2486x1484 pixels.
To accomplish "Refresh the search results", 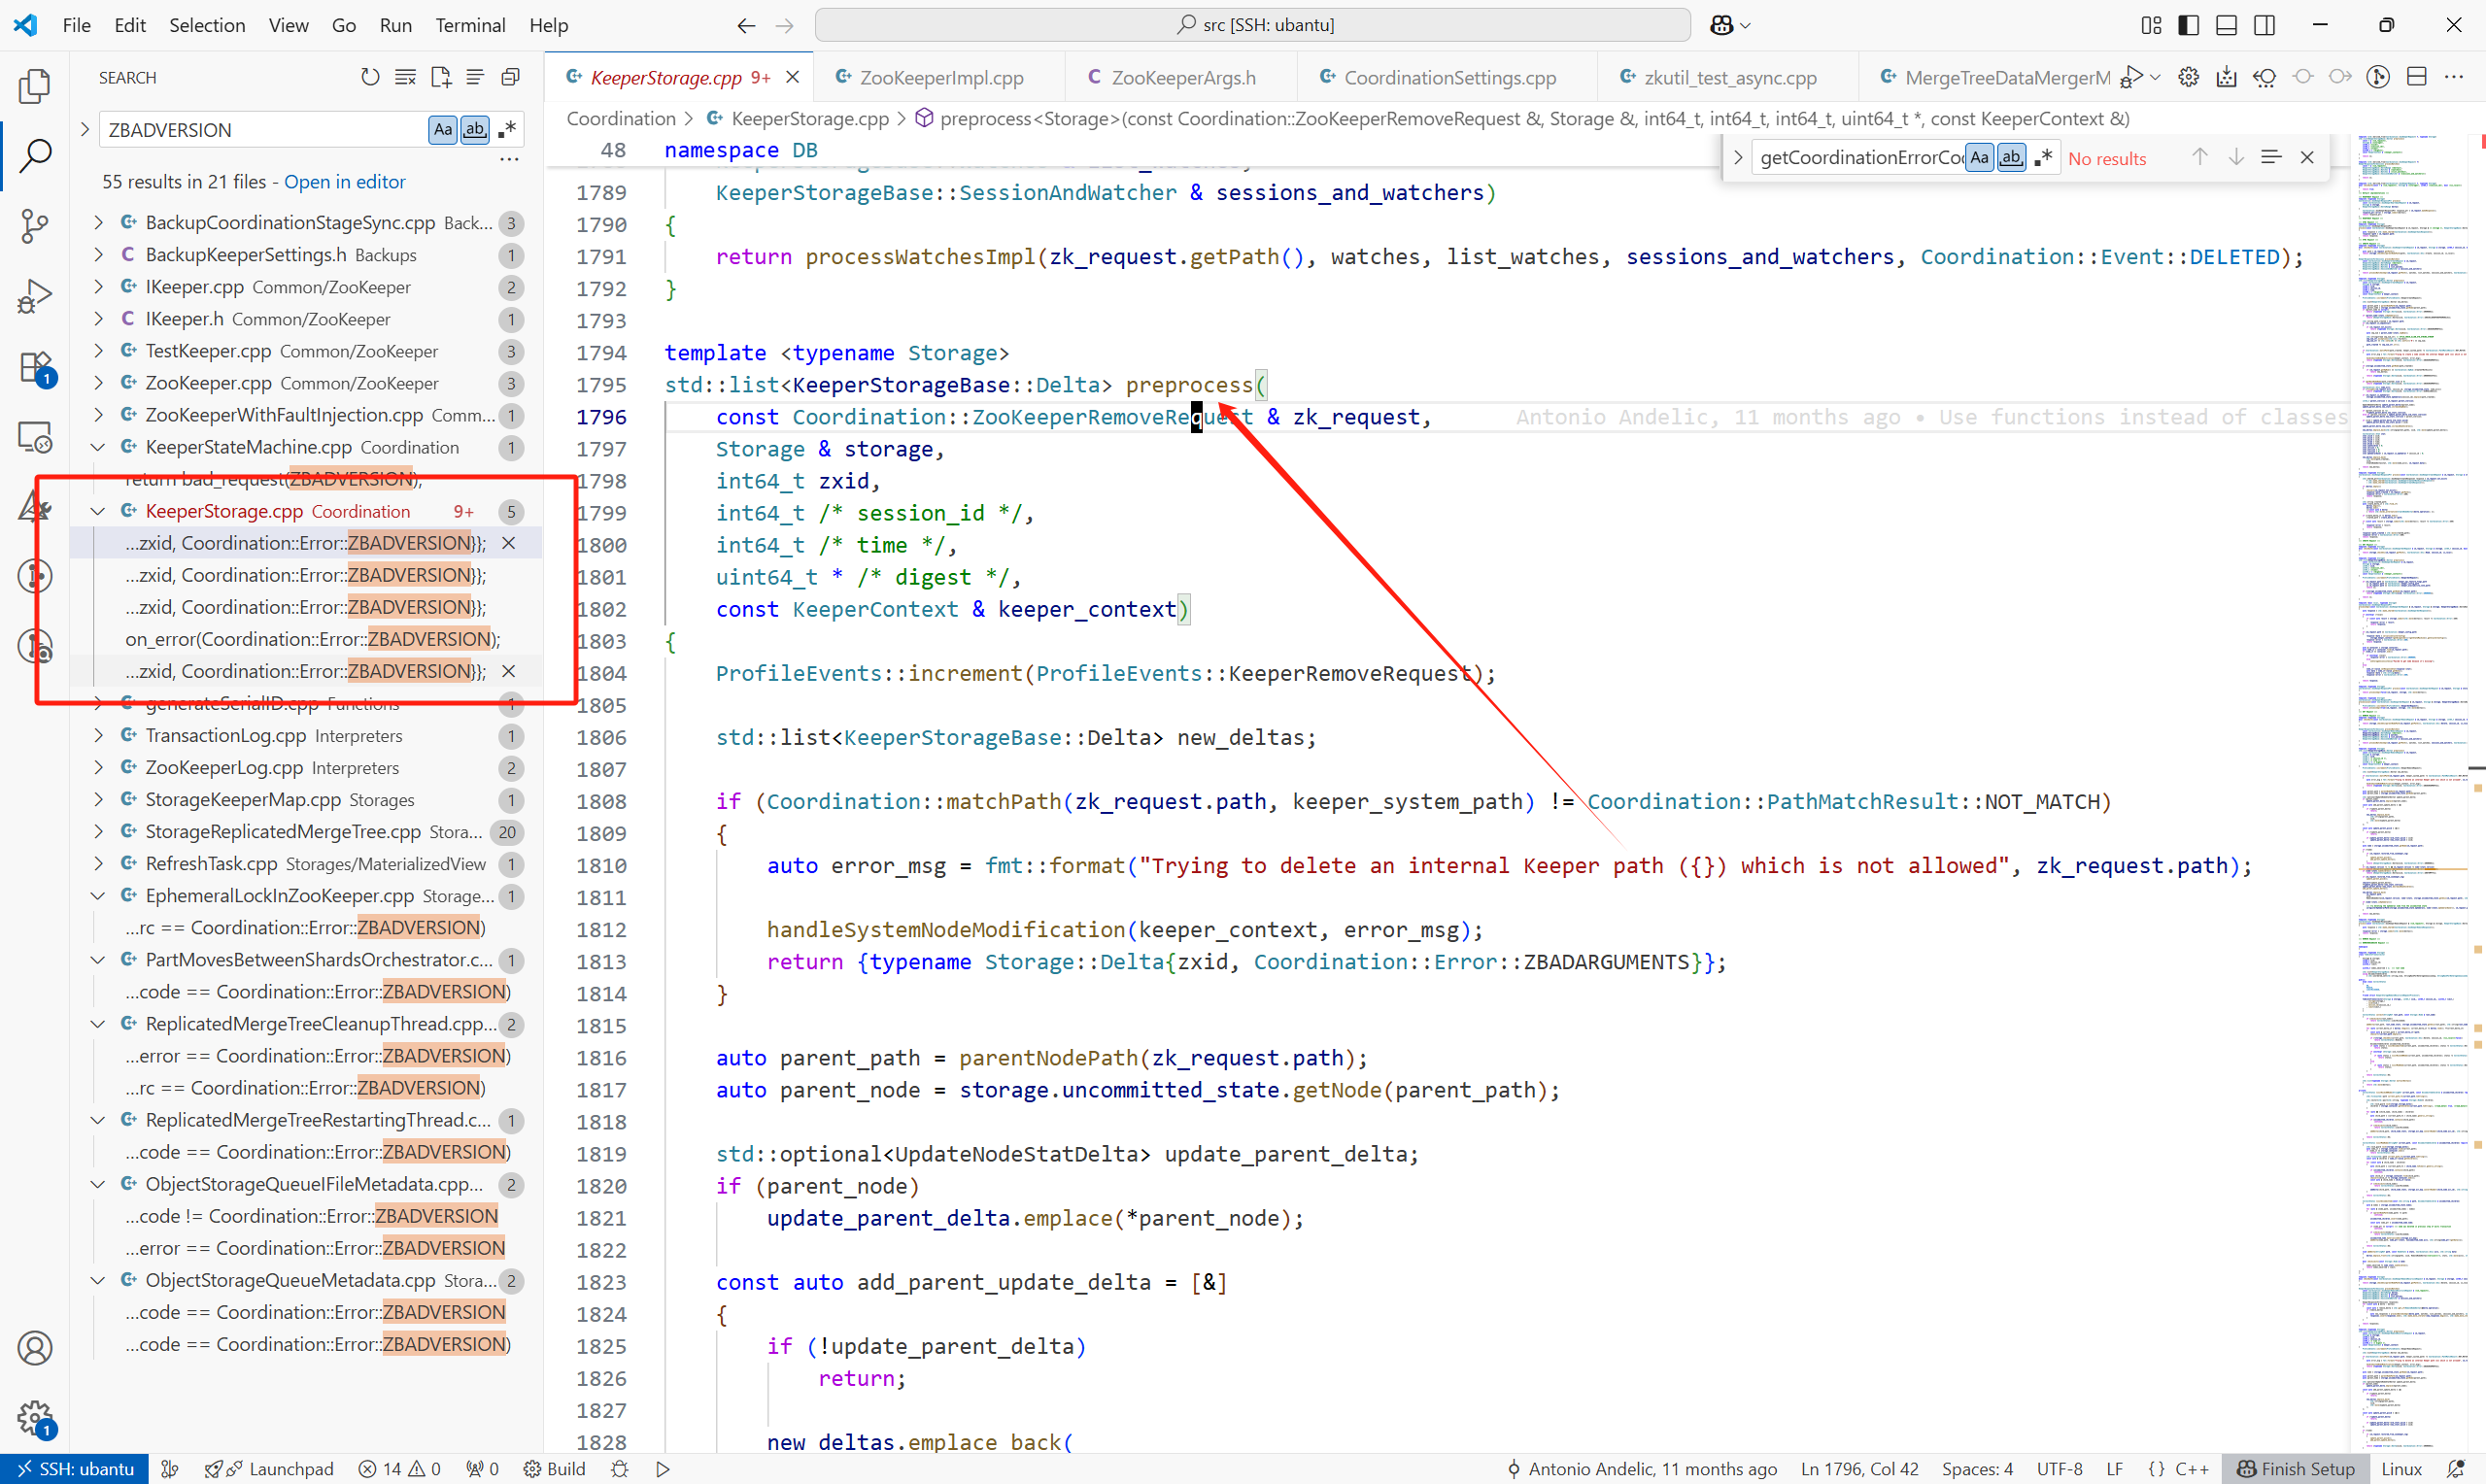I will point(370,77).
